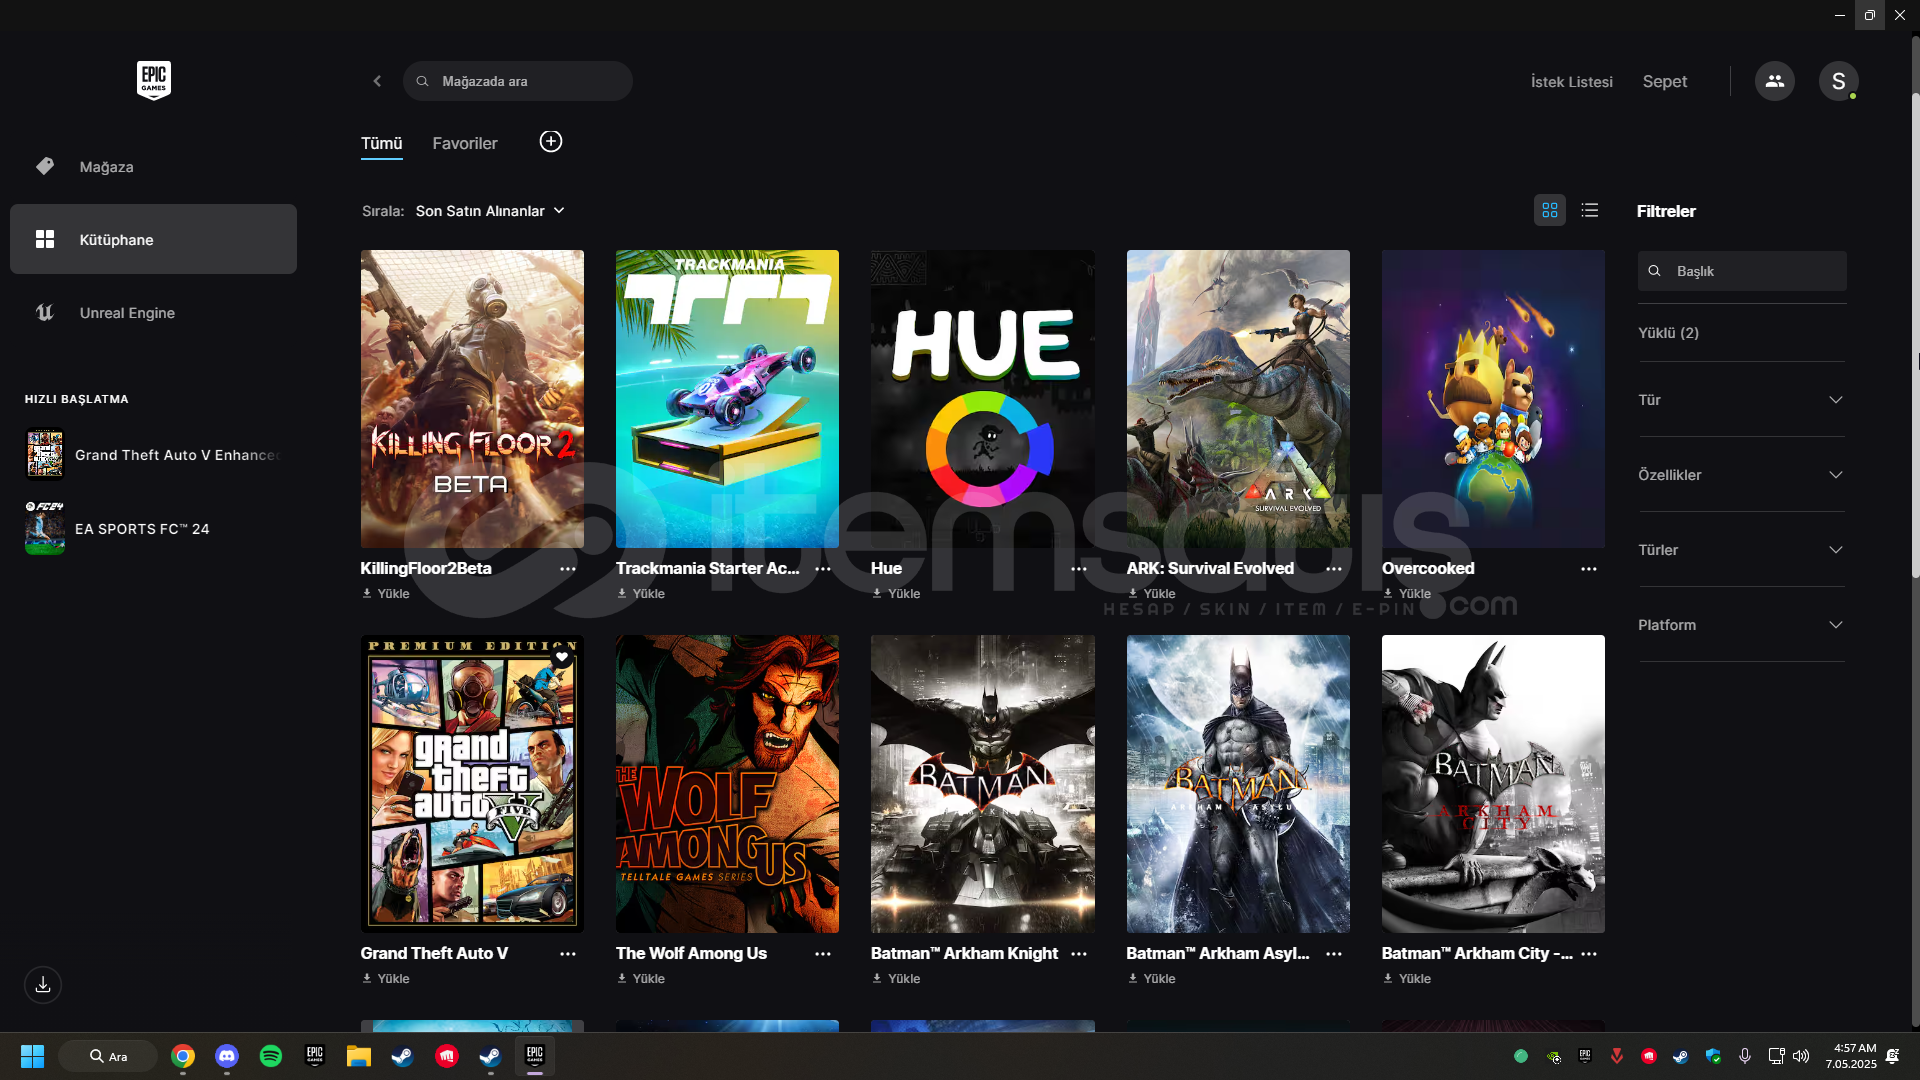Toggle favorite heart on Grand Theft Auto V
Viewport: 1920px width, 1080px height.
pyautogui.click(x=562, y=657)
